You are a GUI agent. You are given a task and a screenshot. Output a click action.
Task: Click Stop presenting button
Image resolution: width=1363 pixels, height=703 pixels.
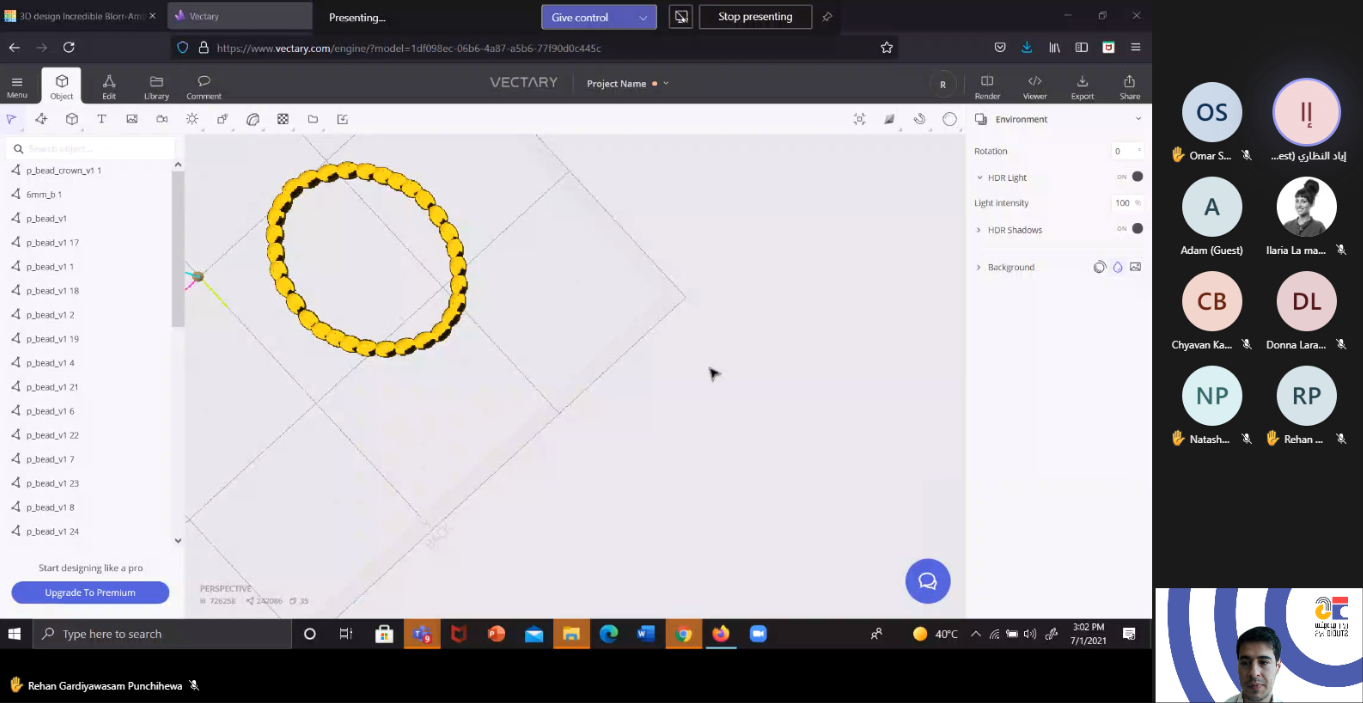(x=755, y=17)
